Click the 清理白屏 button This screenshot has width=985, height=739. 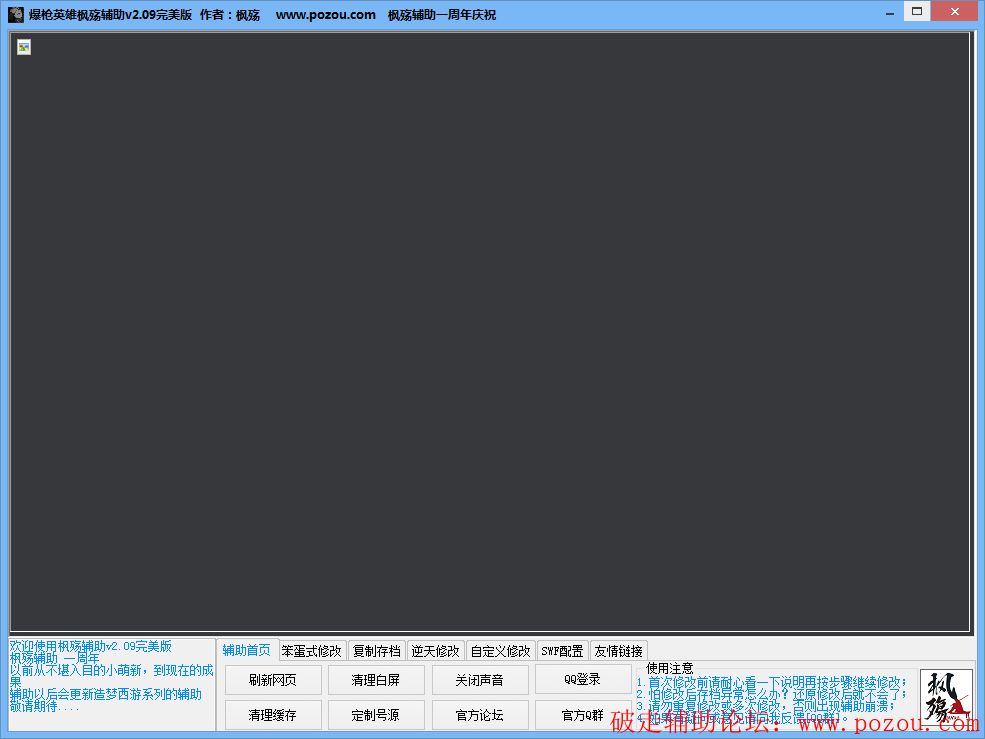pos(376,680)
